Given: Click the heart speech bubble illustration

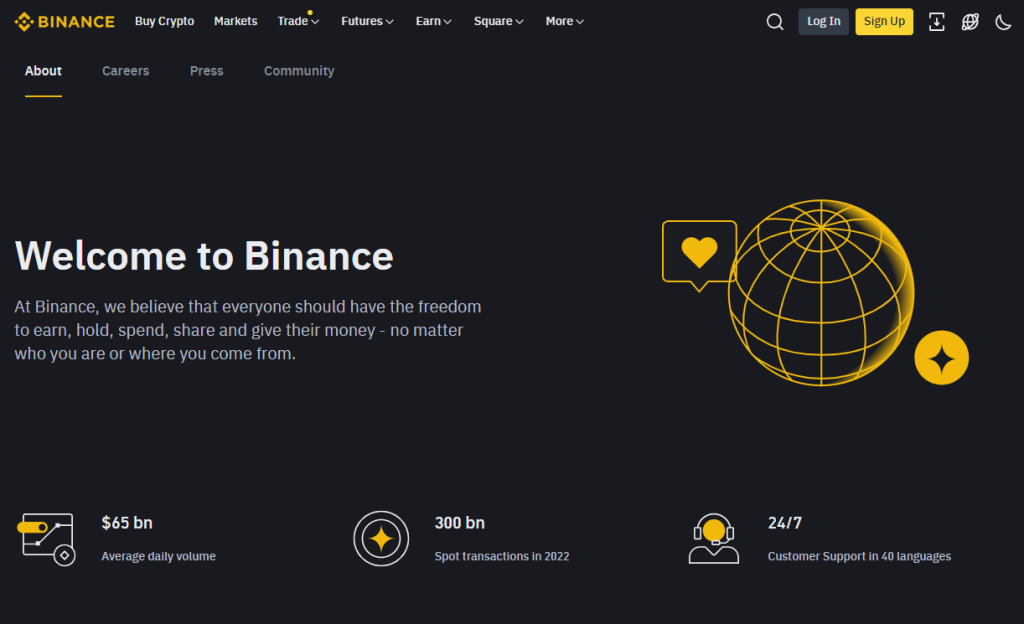Looking at the screenshot, I should [x=699, y=251].
